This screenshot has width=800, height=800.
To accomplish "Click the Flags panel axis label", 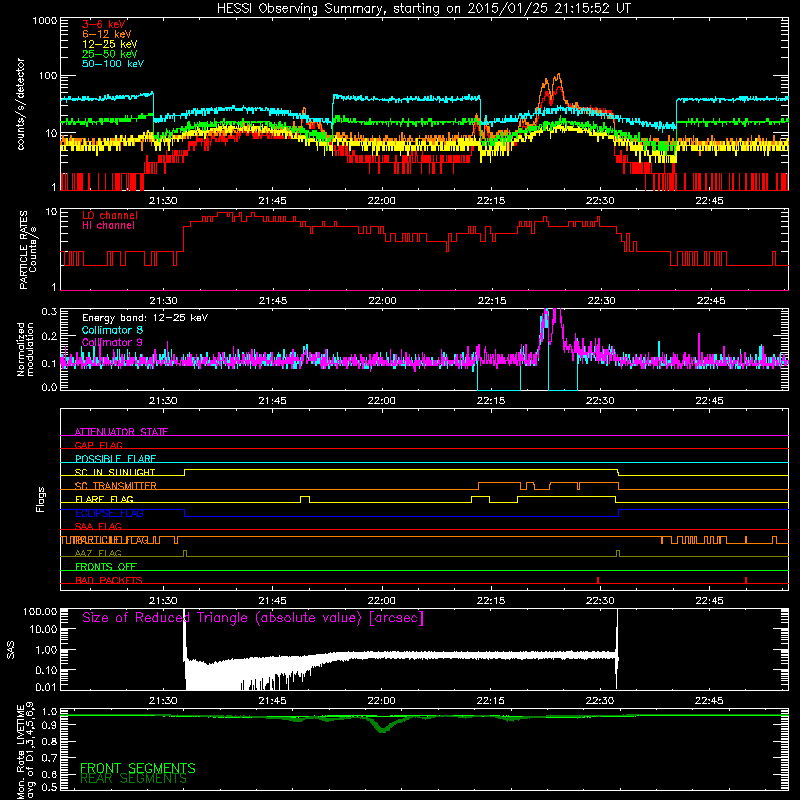I will (x=41, y=499).
